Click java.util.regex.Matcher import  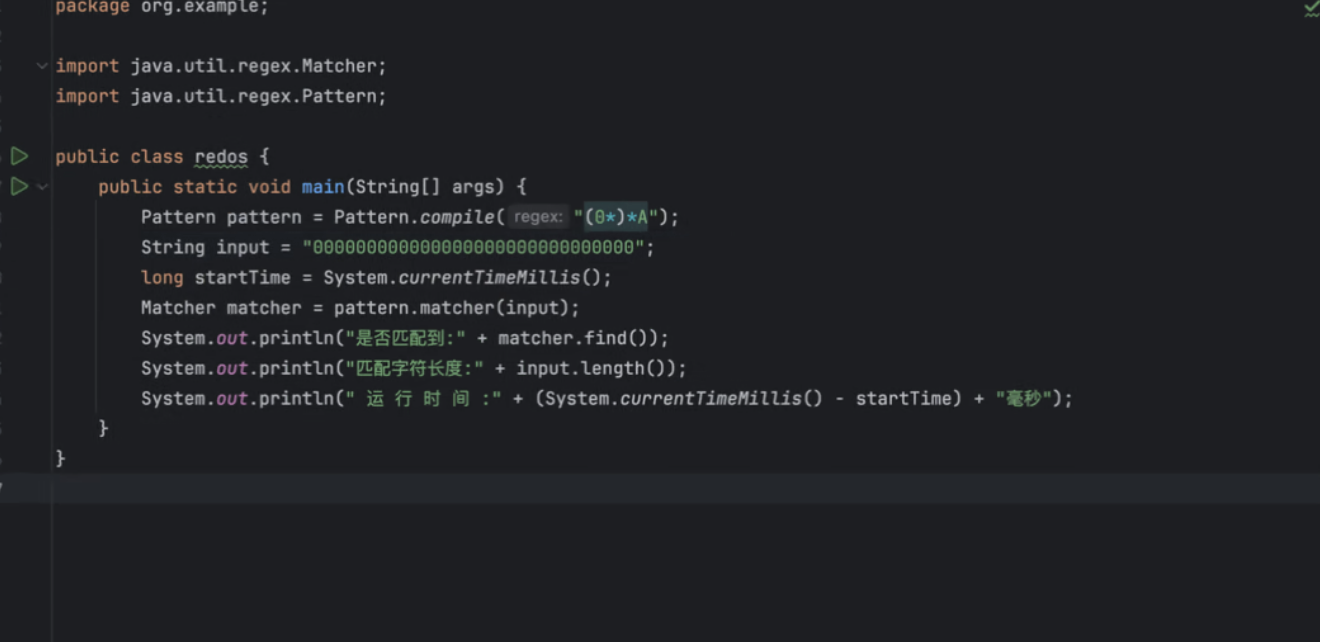point(258,66)
